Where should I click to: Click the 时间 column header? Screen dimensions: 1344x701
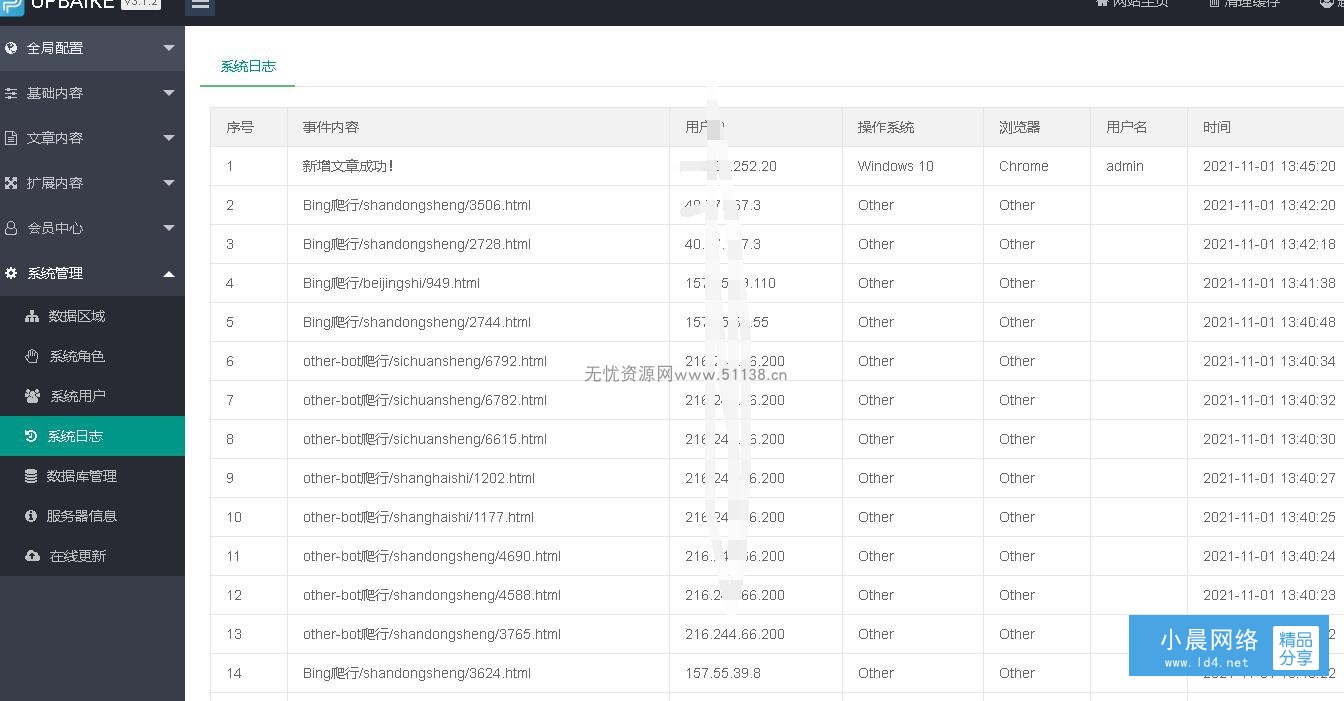(1217, 127)
